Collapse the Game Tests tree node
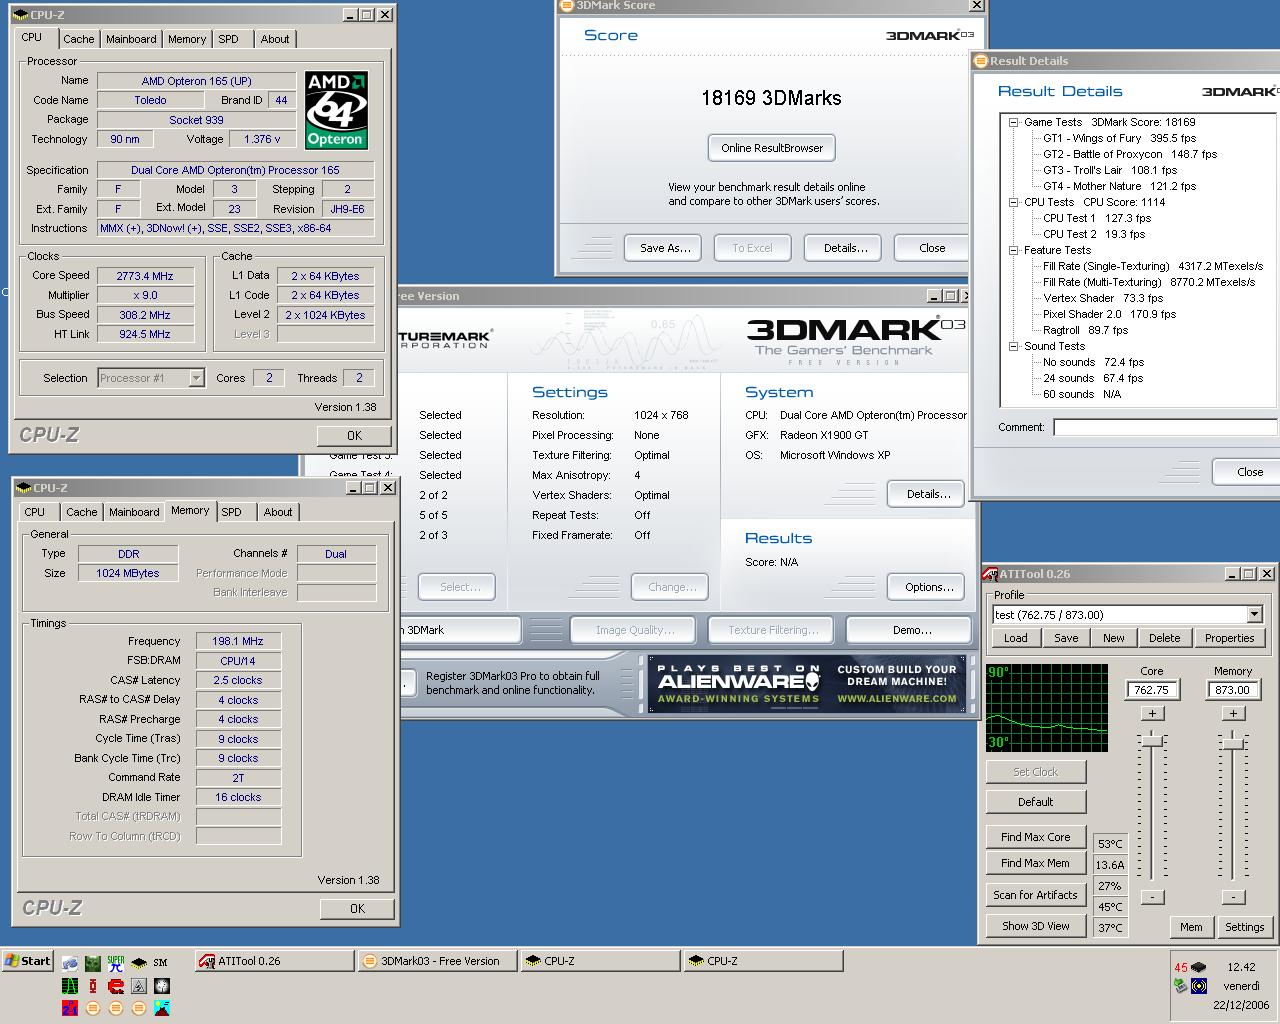The image size is (1280, 1024). click(x=1014, y=122)
